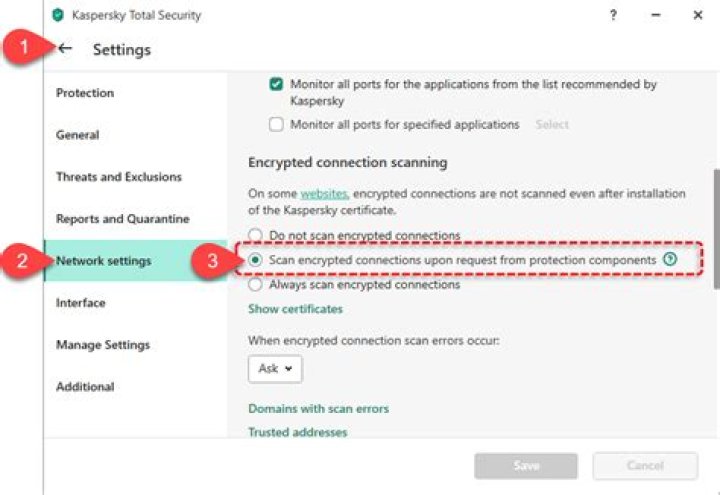
Task: Open the Ask dropdown for scan errors
Action: click(275, 369)
